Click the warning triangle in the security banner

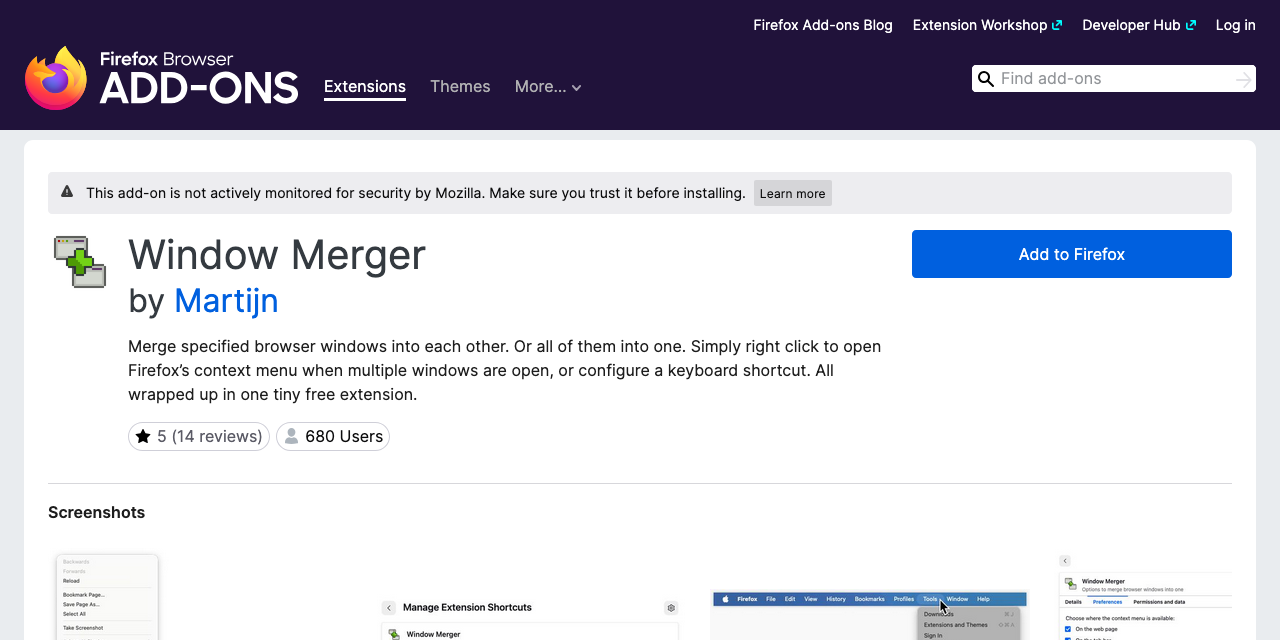(66, 191)
